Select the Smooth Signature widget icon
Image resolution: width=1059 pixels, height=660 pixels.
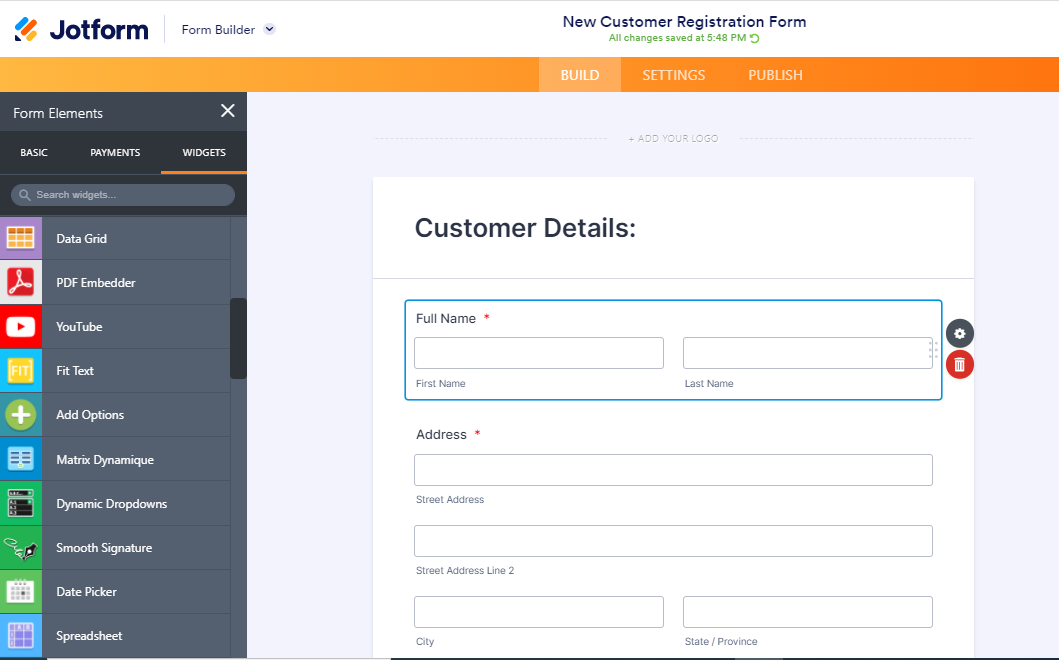click(x=21, y=548)
